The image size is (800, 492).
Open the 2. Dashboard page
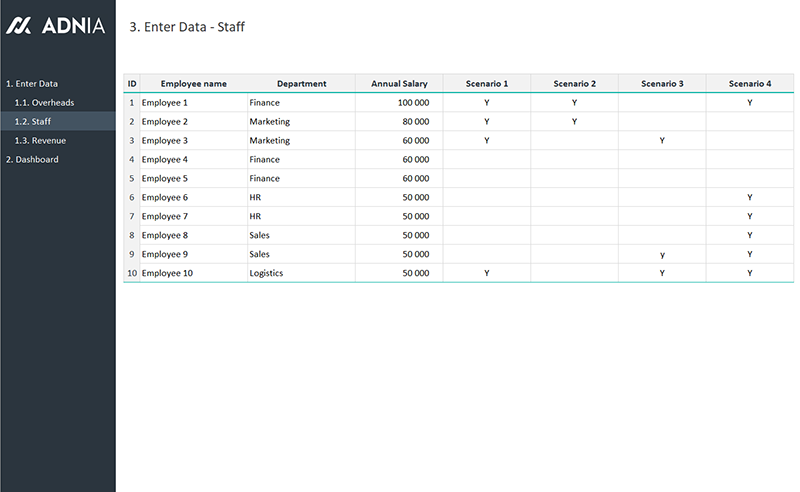(32, 160)
